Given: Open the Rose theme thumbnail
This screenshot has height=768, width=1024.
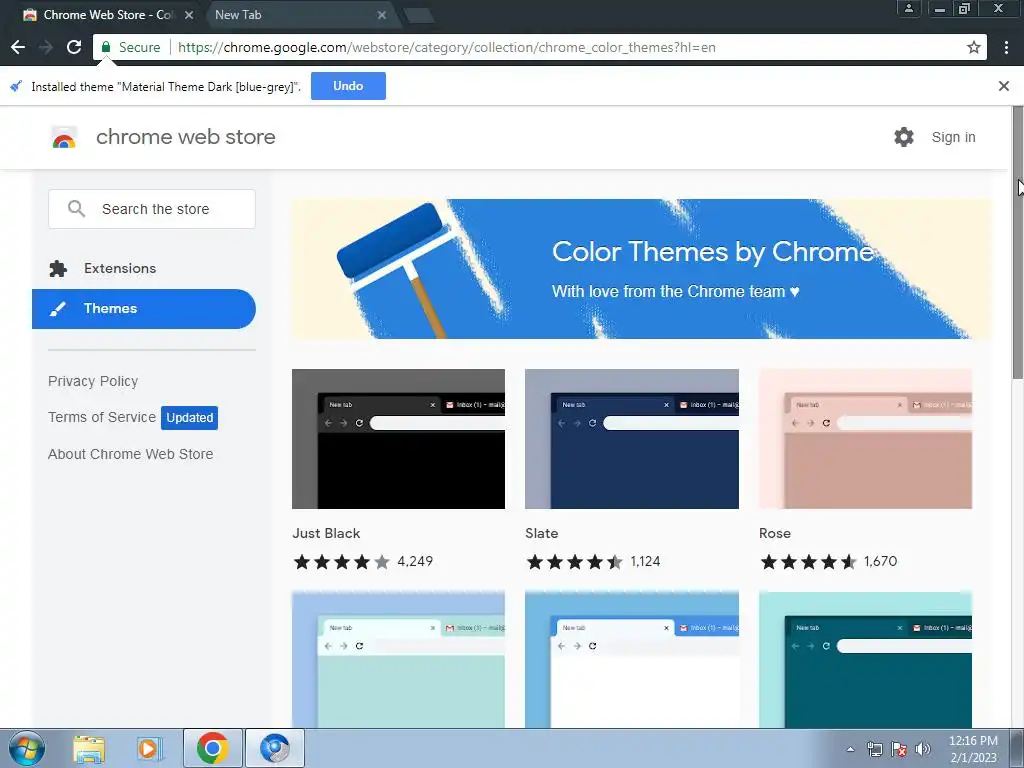Looking at the screenshot, I should coord(865,439).
